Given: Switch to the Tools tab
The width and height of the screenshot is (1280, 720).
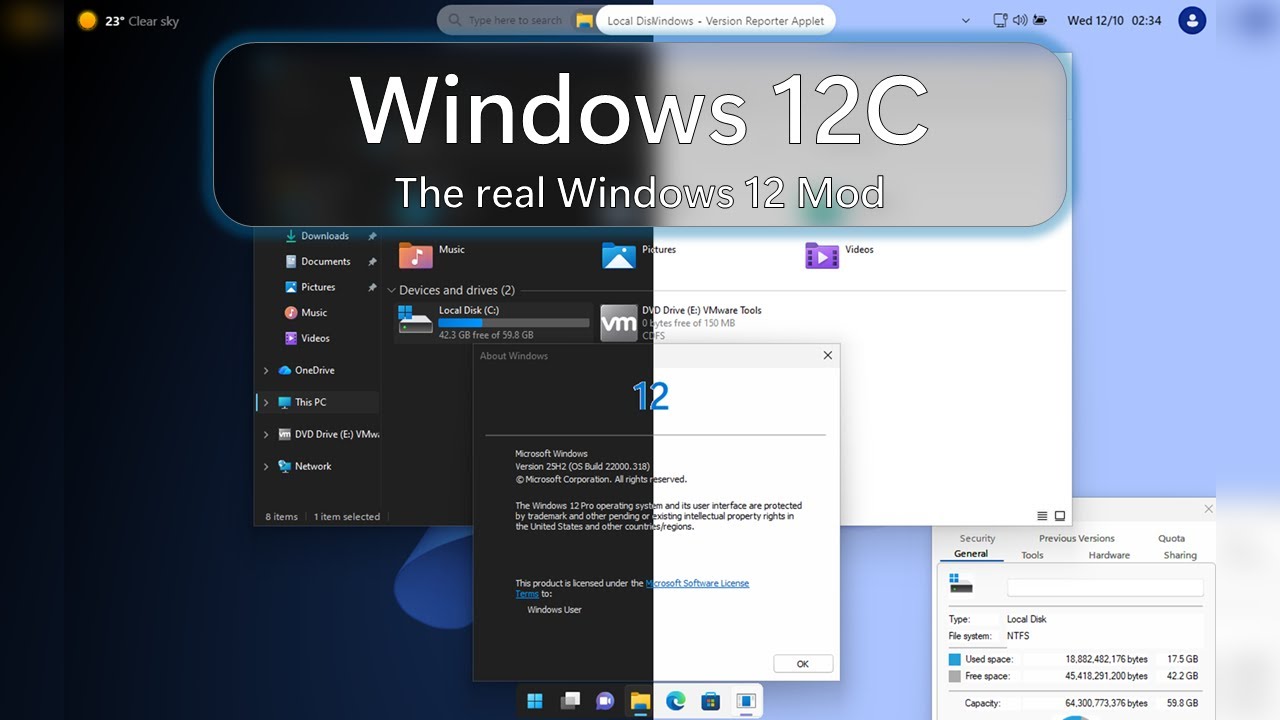Looking at the screenshot, I should 1032,555.
